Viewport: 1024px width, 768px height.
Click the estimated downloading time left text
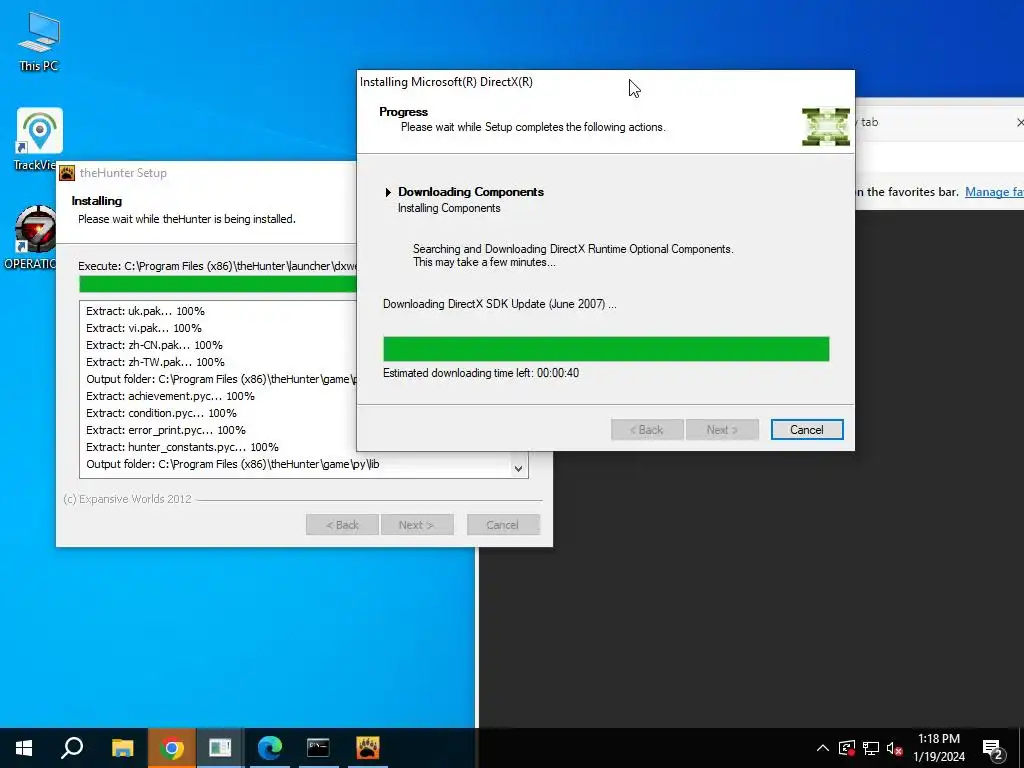tap(481, 373)
